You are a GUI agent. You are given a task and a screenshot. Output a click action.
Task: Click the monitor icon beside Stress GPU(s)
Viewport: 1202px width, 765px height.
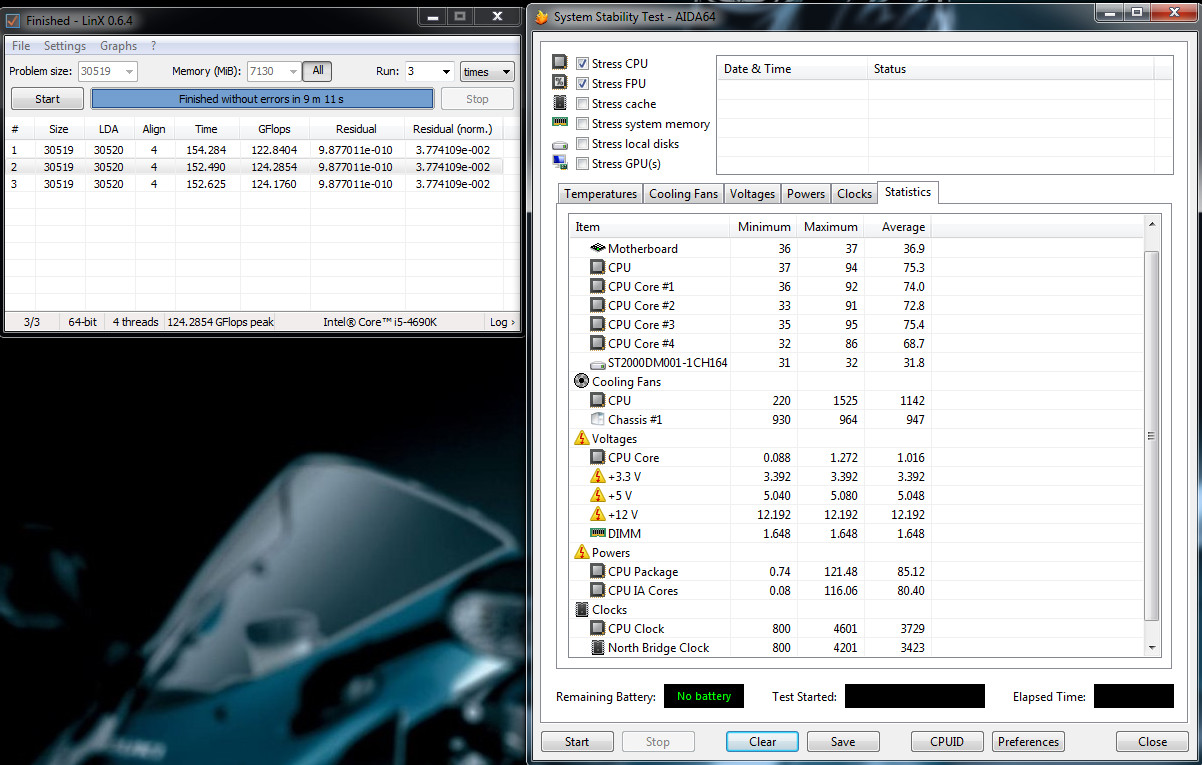tap(560, 163)
